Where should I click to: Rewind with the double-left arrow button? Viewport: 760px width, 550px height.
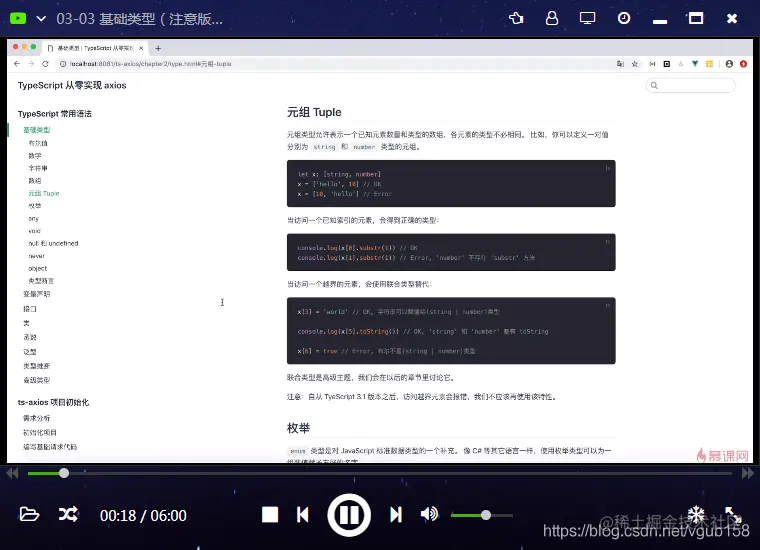coord(12,473)
